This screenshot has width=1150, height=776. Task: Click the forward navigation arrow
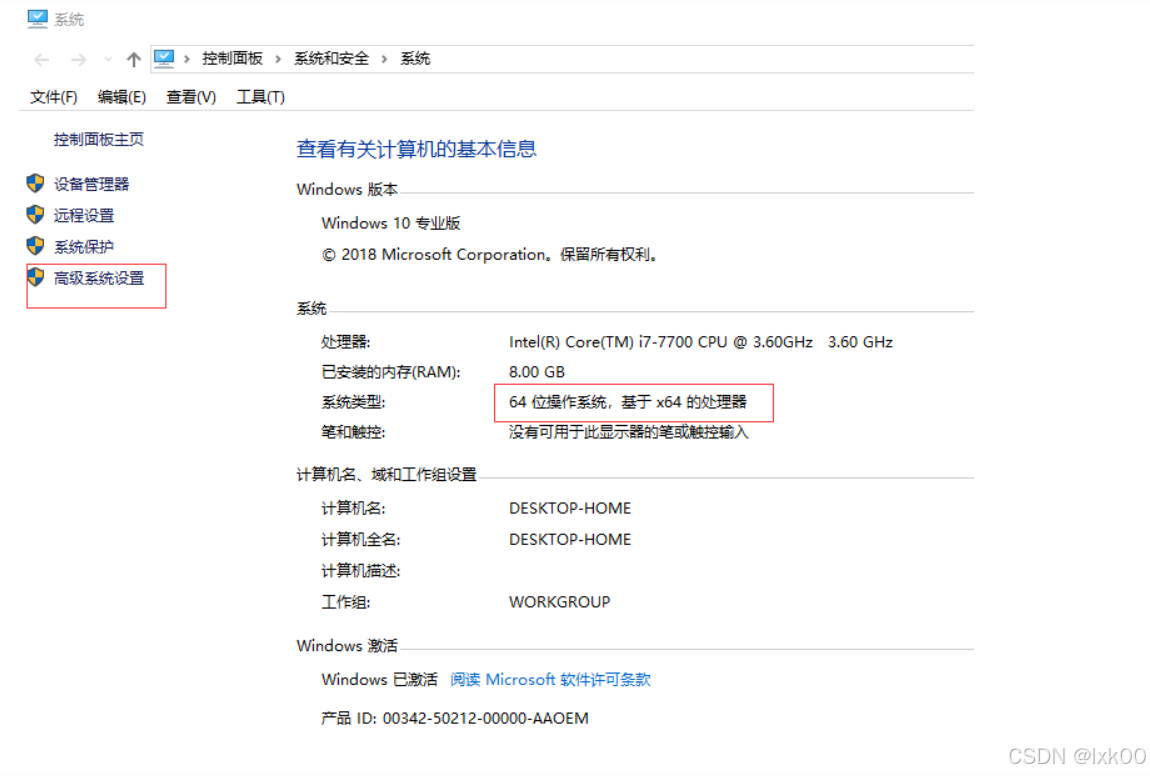78,59
